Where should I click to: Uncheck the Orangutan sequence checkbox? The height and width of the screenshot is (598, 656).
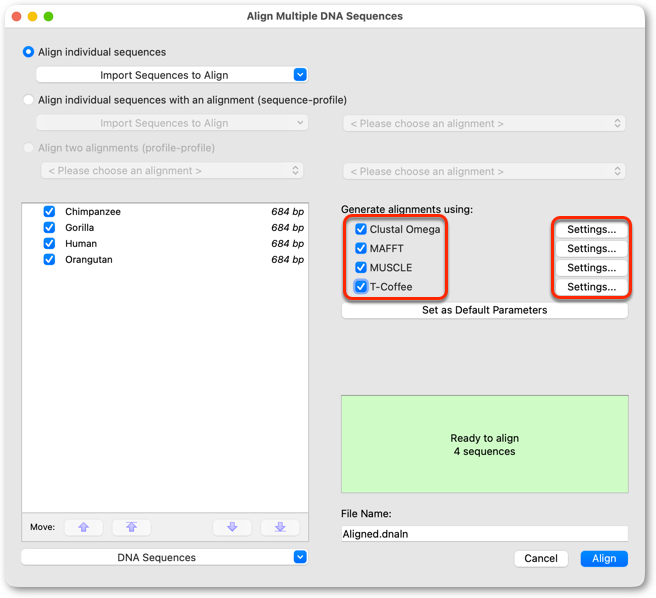[49, 259]
